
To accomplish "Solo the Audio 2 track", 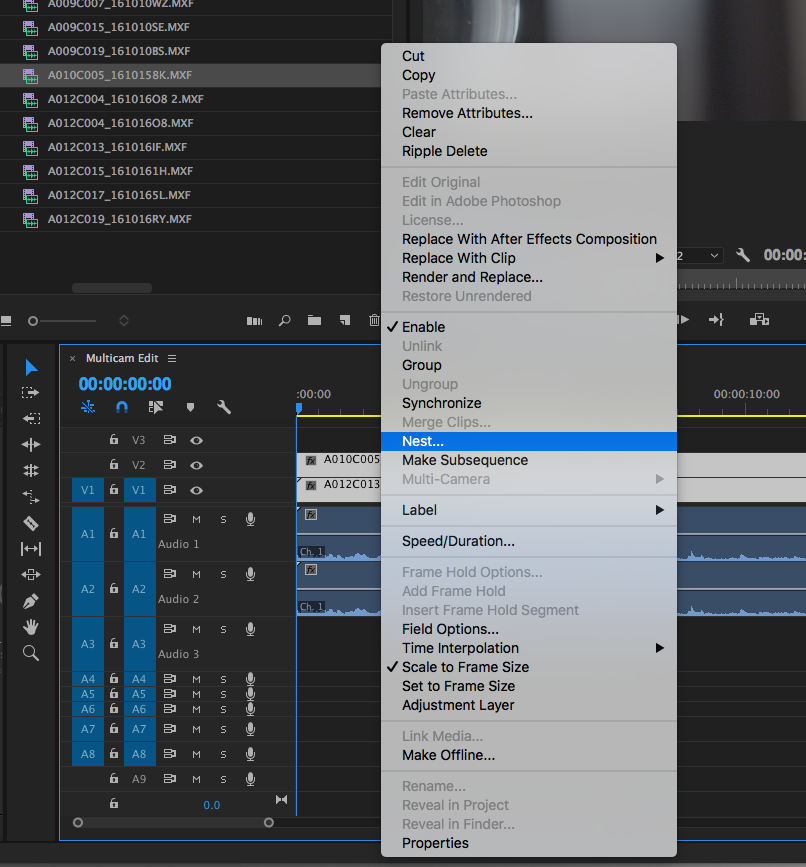I will (x=223, y=574).
